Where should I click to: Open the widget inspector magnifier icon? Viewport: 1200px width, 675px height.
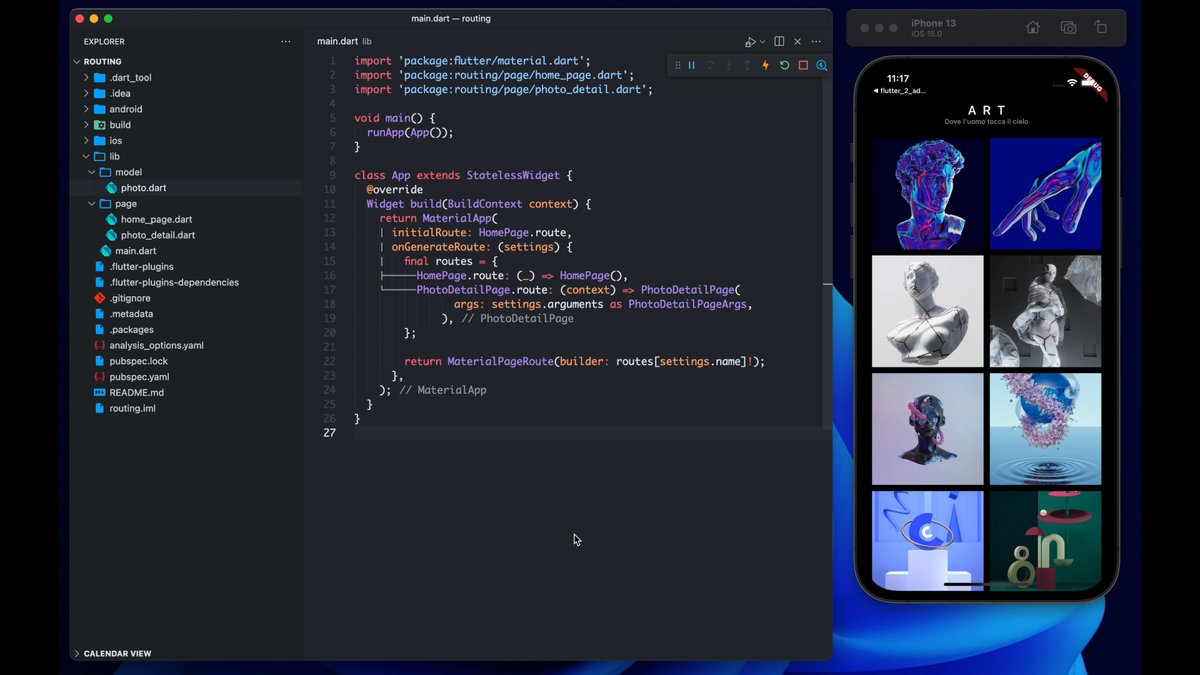pyautogui.click(x=822, y=65)
